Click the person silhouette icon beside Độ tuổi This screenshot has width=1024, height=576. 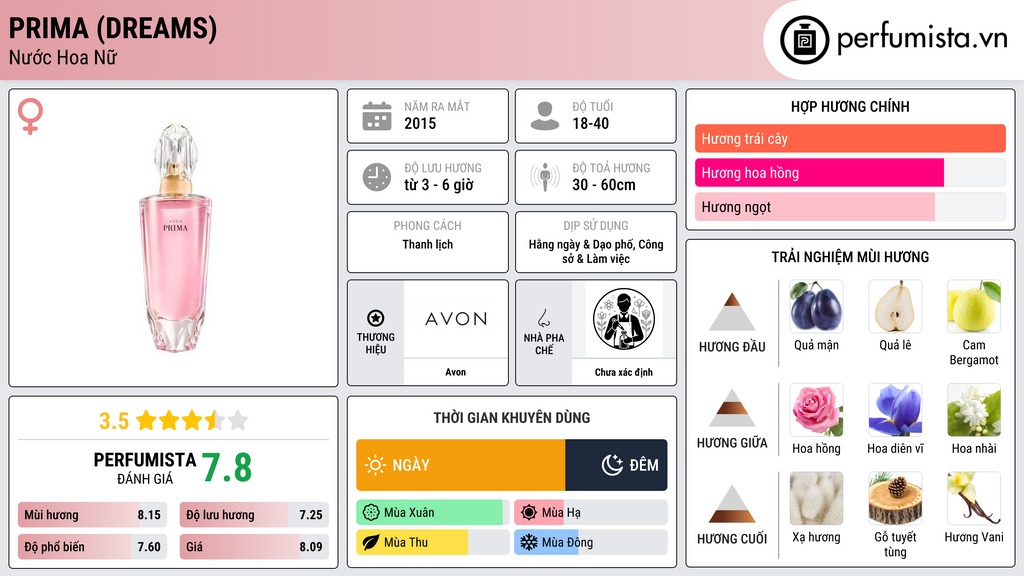(x=545, y=116)
